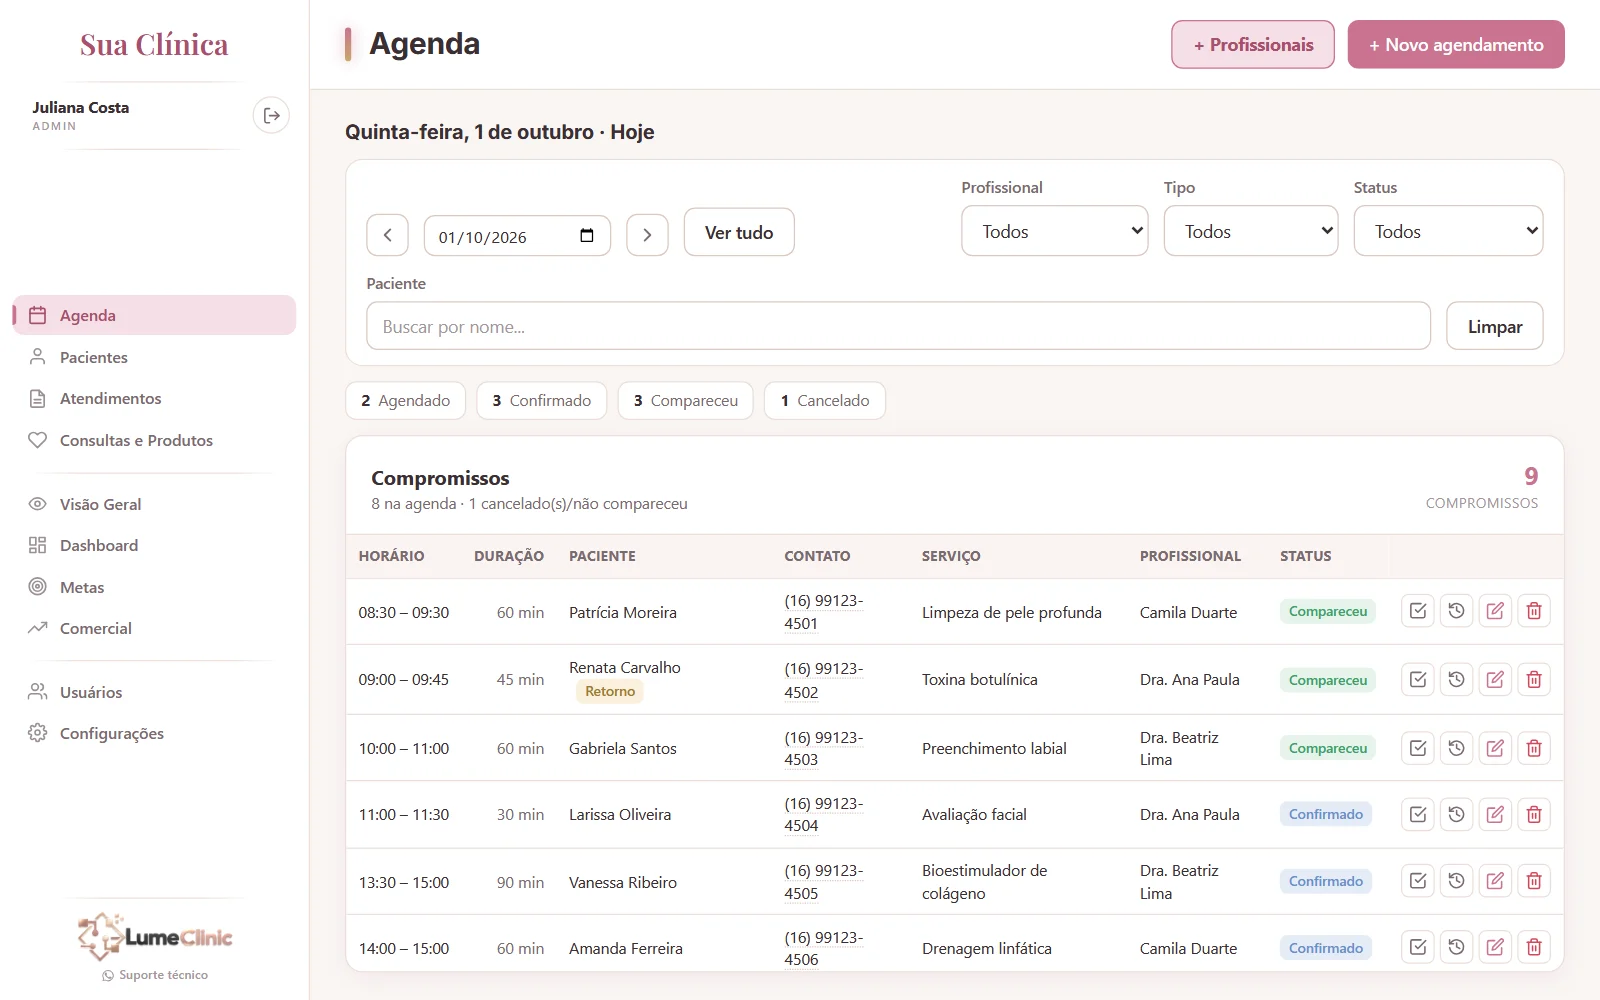Open Atendimentos in the sidebar
The width and height of the screenshot is (1600, 1000).
[x=154, y=399]
